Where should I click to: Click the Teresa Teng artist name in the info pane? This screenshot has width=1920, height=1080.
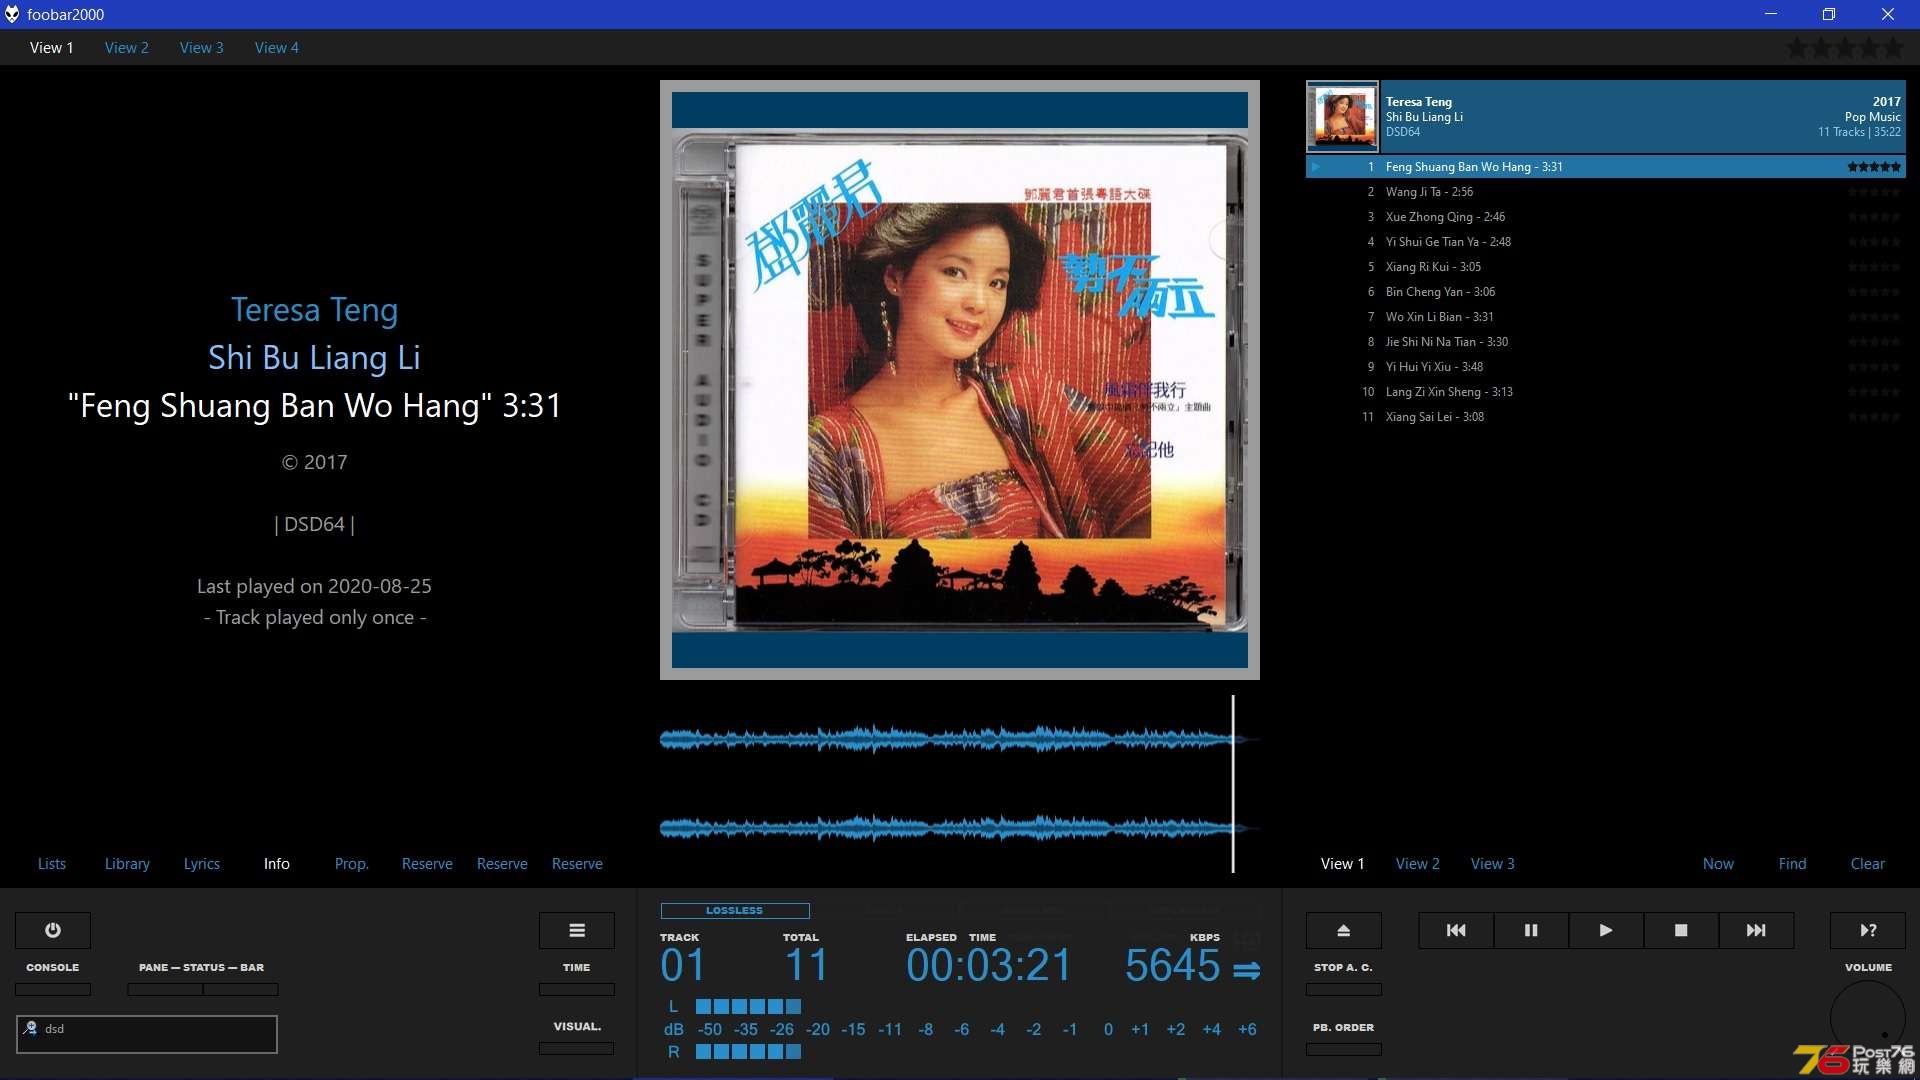tap(315, 310)
